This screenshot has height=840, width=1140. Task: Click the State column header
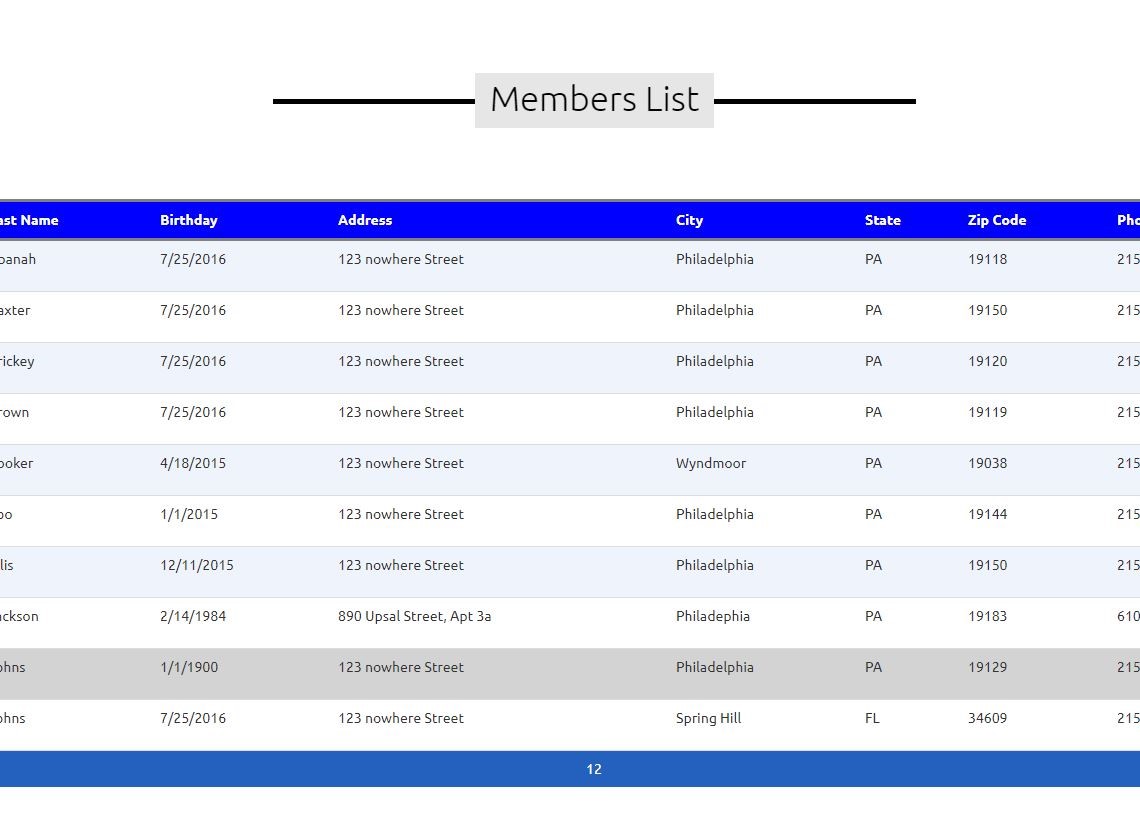[882, 220]
